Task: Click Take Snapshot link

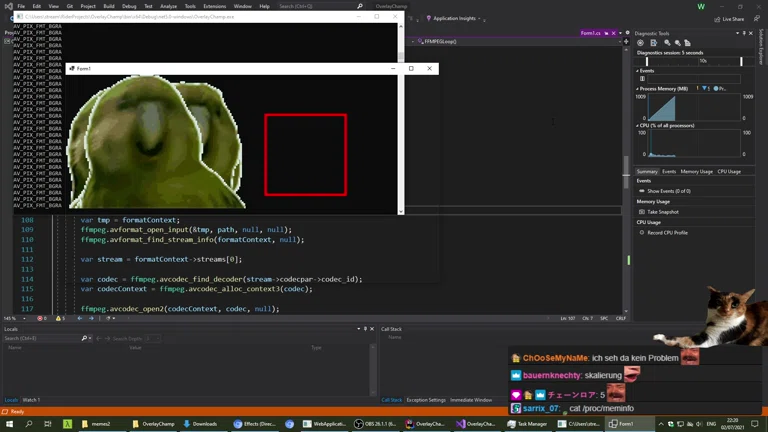Action: point(663,212)
